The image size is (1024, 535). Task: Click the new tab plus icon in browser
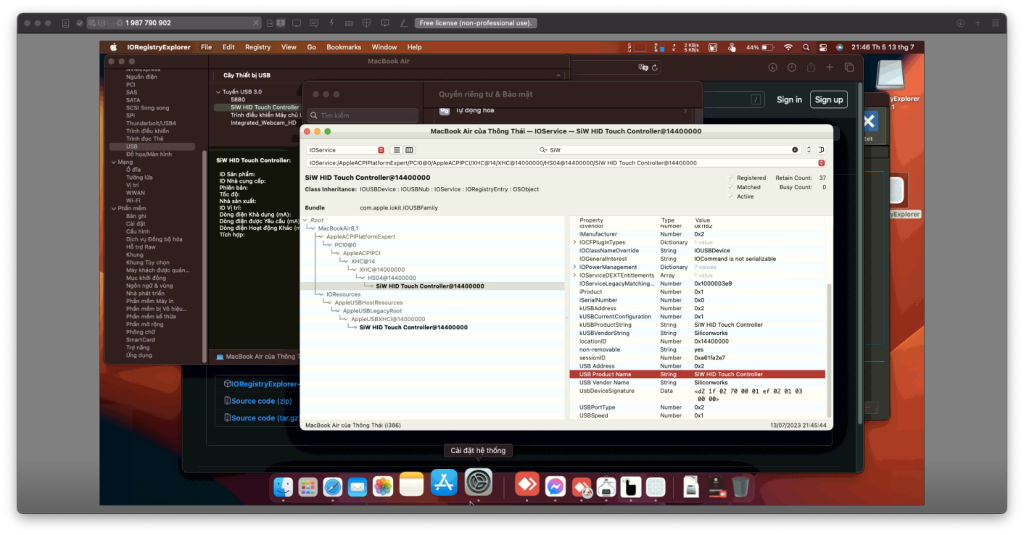(829, 67)
